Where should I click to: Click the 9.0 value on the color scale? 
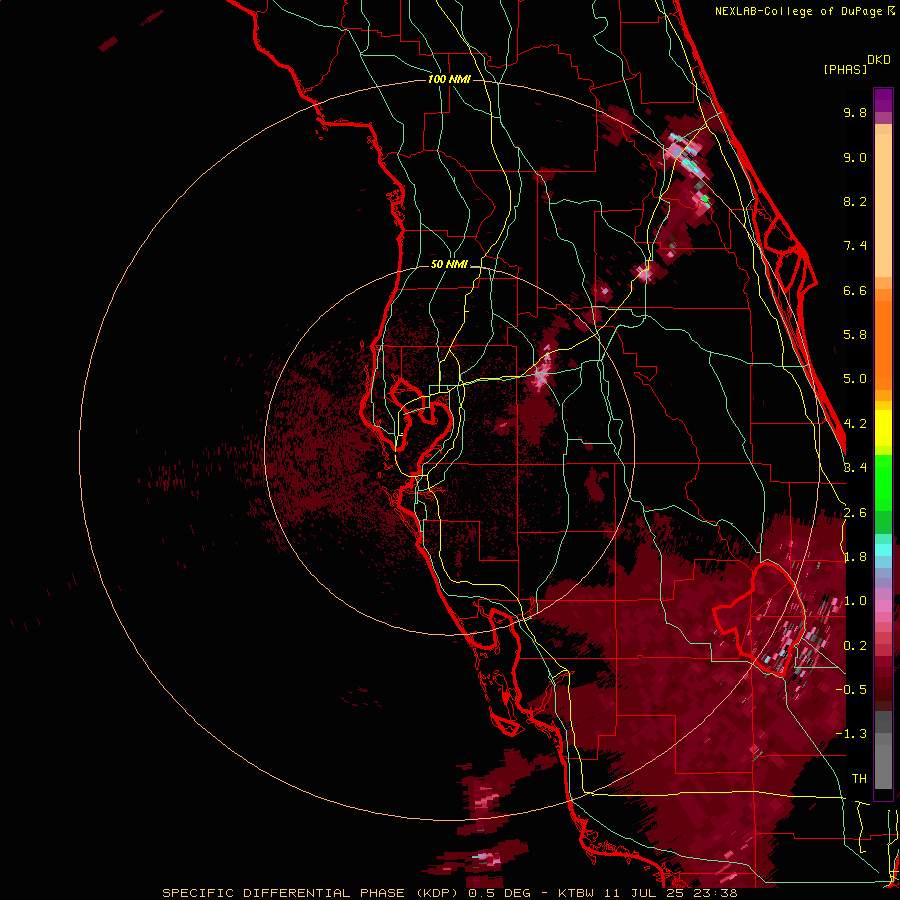point(855,157)
